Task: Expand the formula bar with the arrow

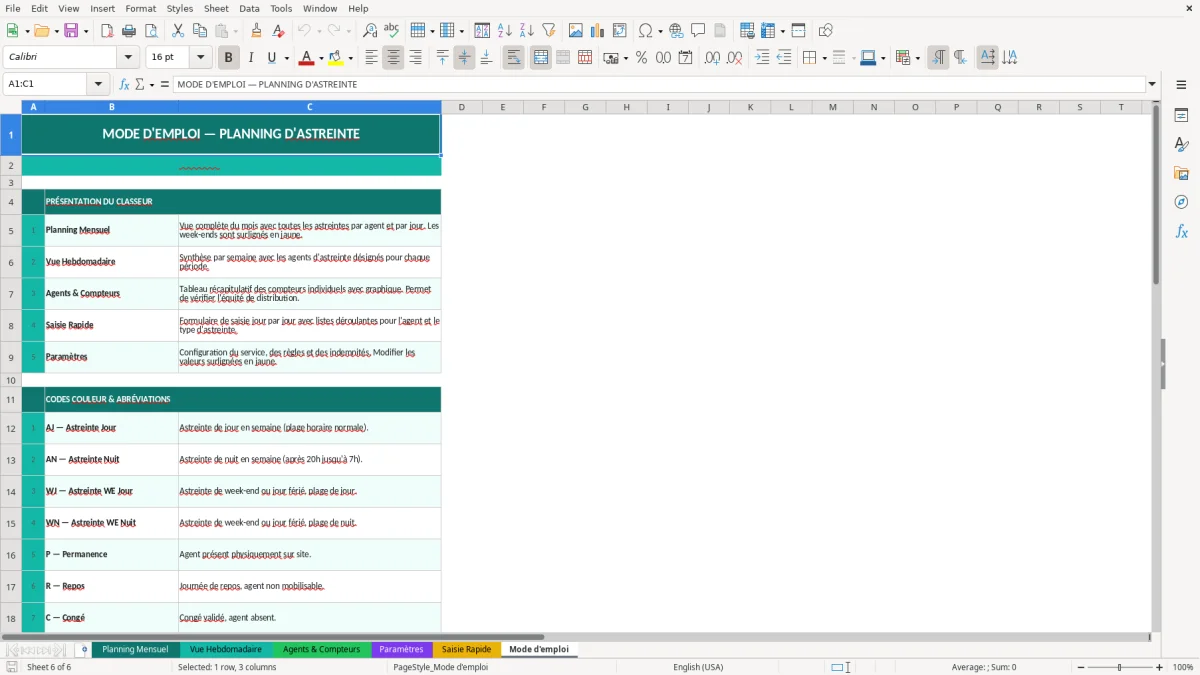Action: click(x=1152, y=84)
